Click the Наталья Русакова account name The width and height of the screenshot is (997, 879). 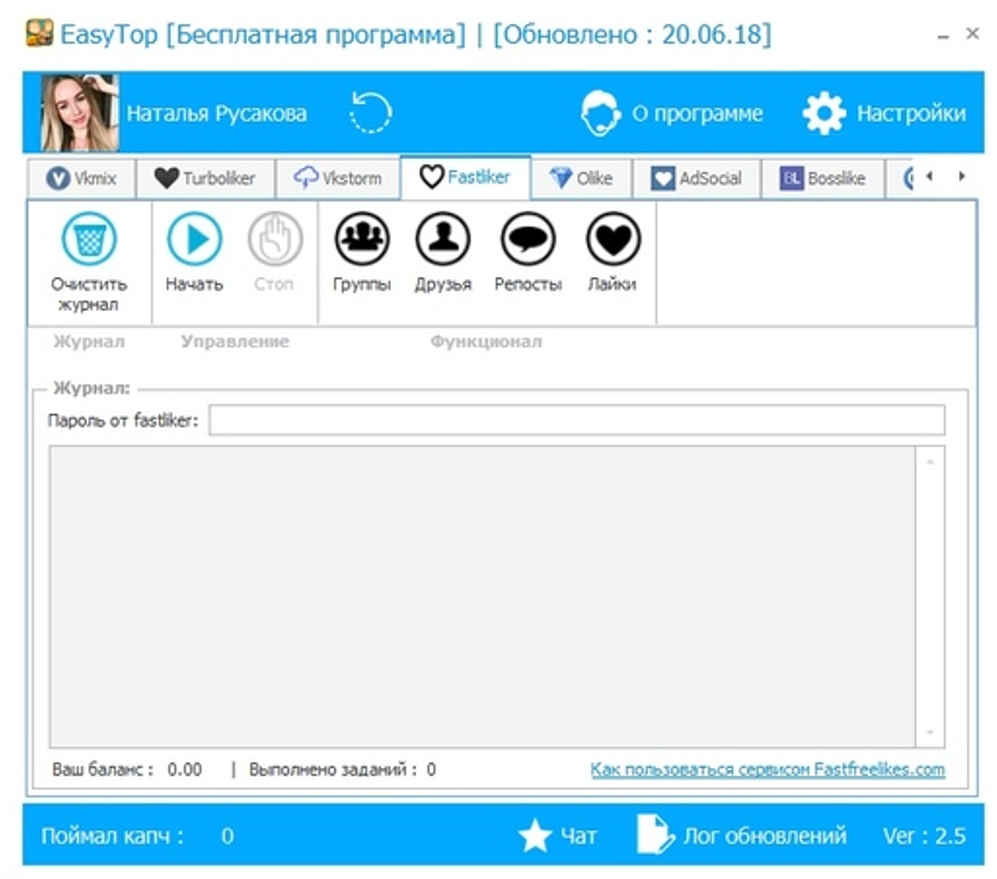point(216,113)
